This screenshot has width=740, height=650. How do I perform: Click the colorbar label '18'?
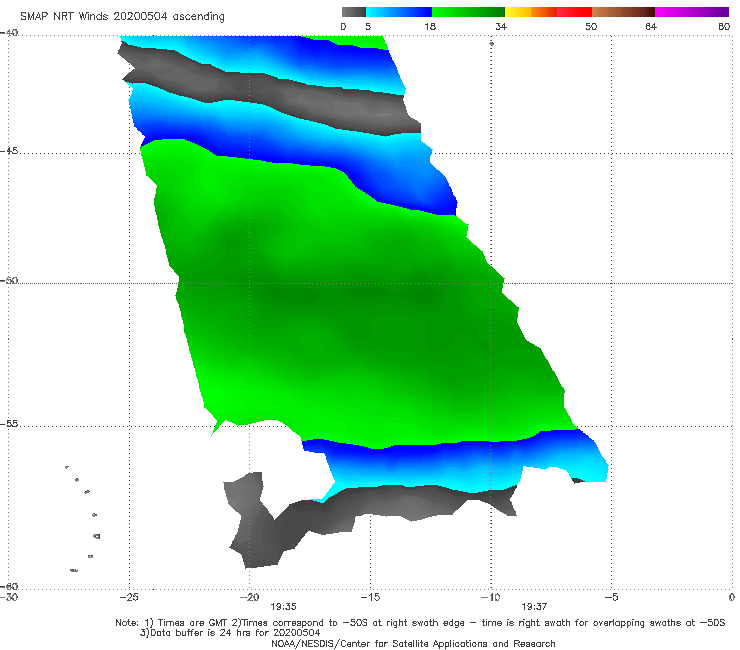(430, 26)
